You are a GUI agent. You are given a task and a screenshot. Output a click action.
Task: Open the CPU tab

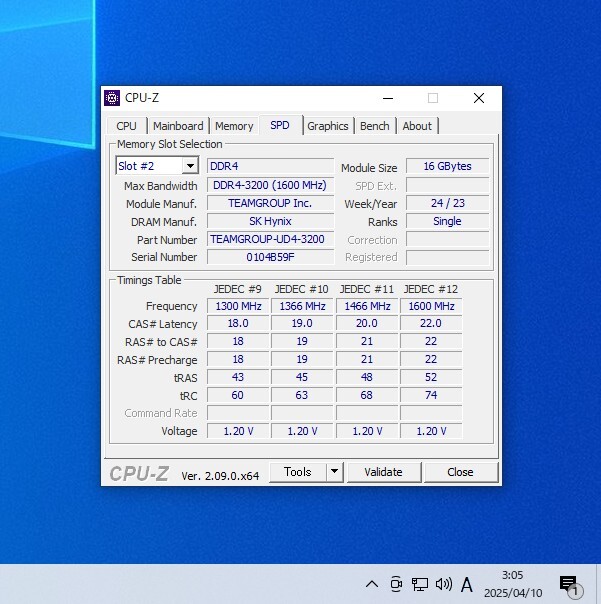[126, 126]
